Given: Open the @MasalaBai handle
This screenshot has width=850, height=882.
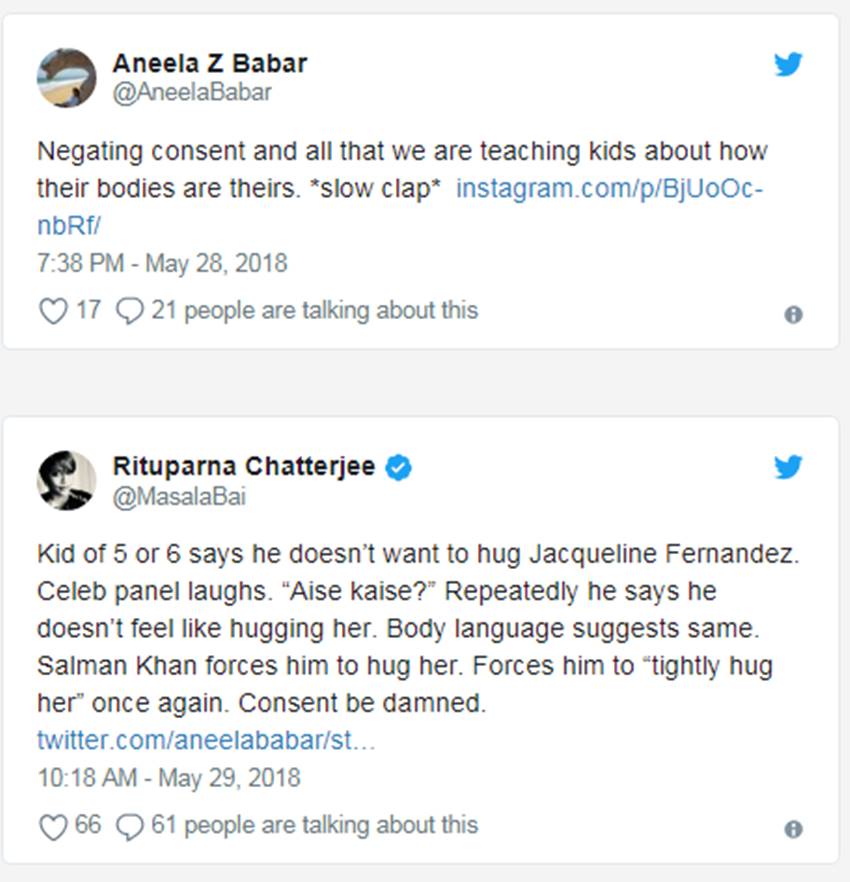Looking at the screenshot, I should (180, 495).
